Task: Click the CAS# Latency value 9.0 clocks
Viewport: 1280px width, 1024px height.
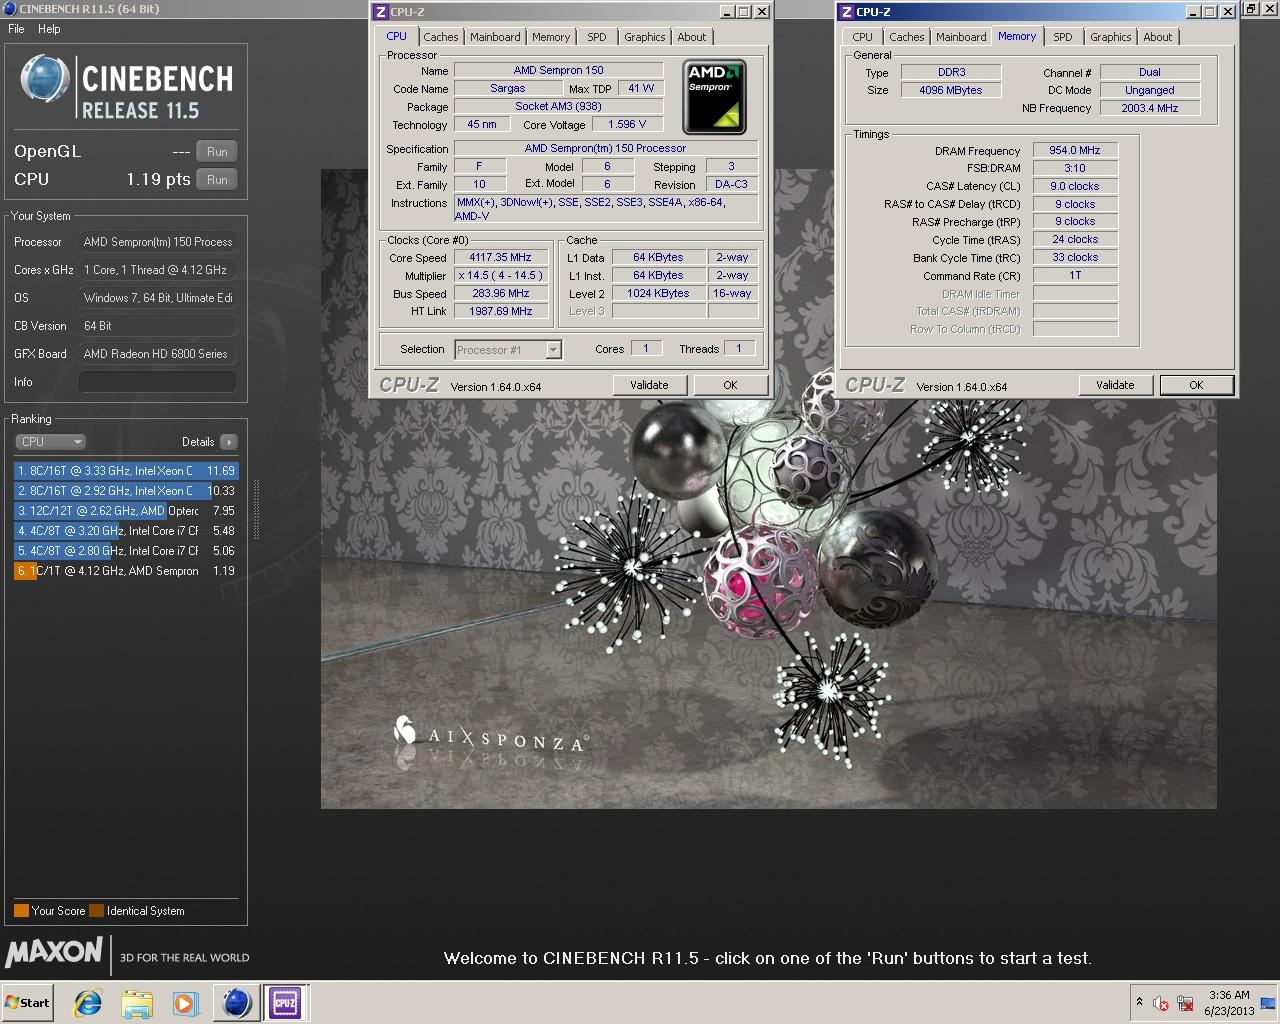Action: (1075, 186)
